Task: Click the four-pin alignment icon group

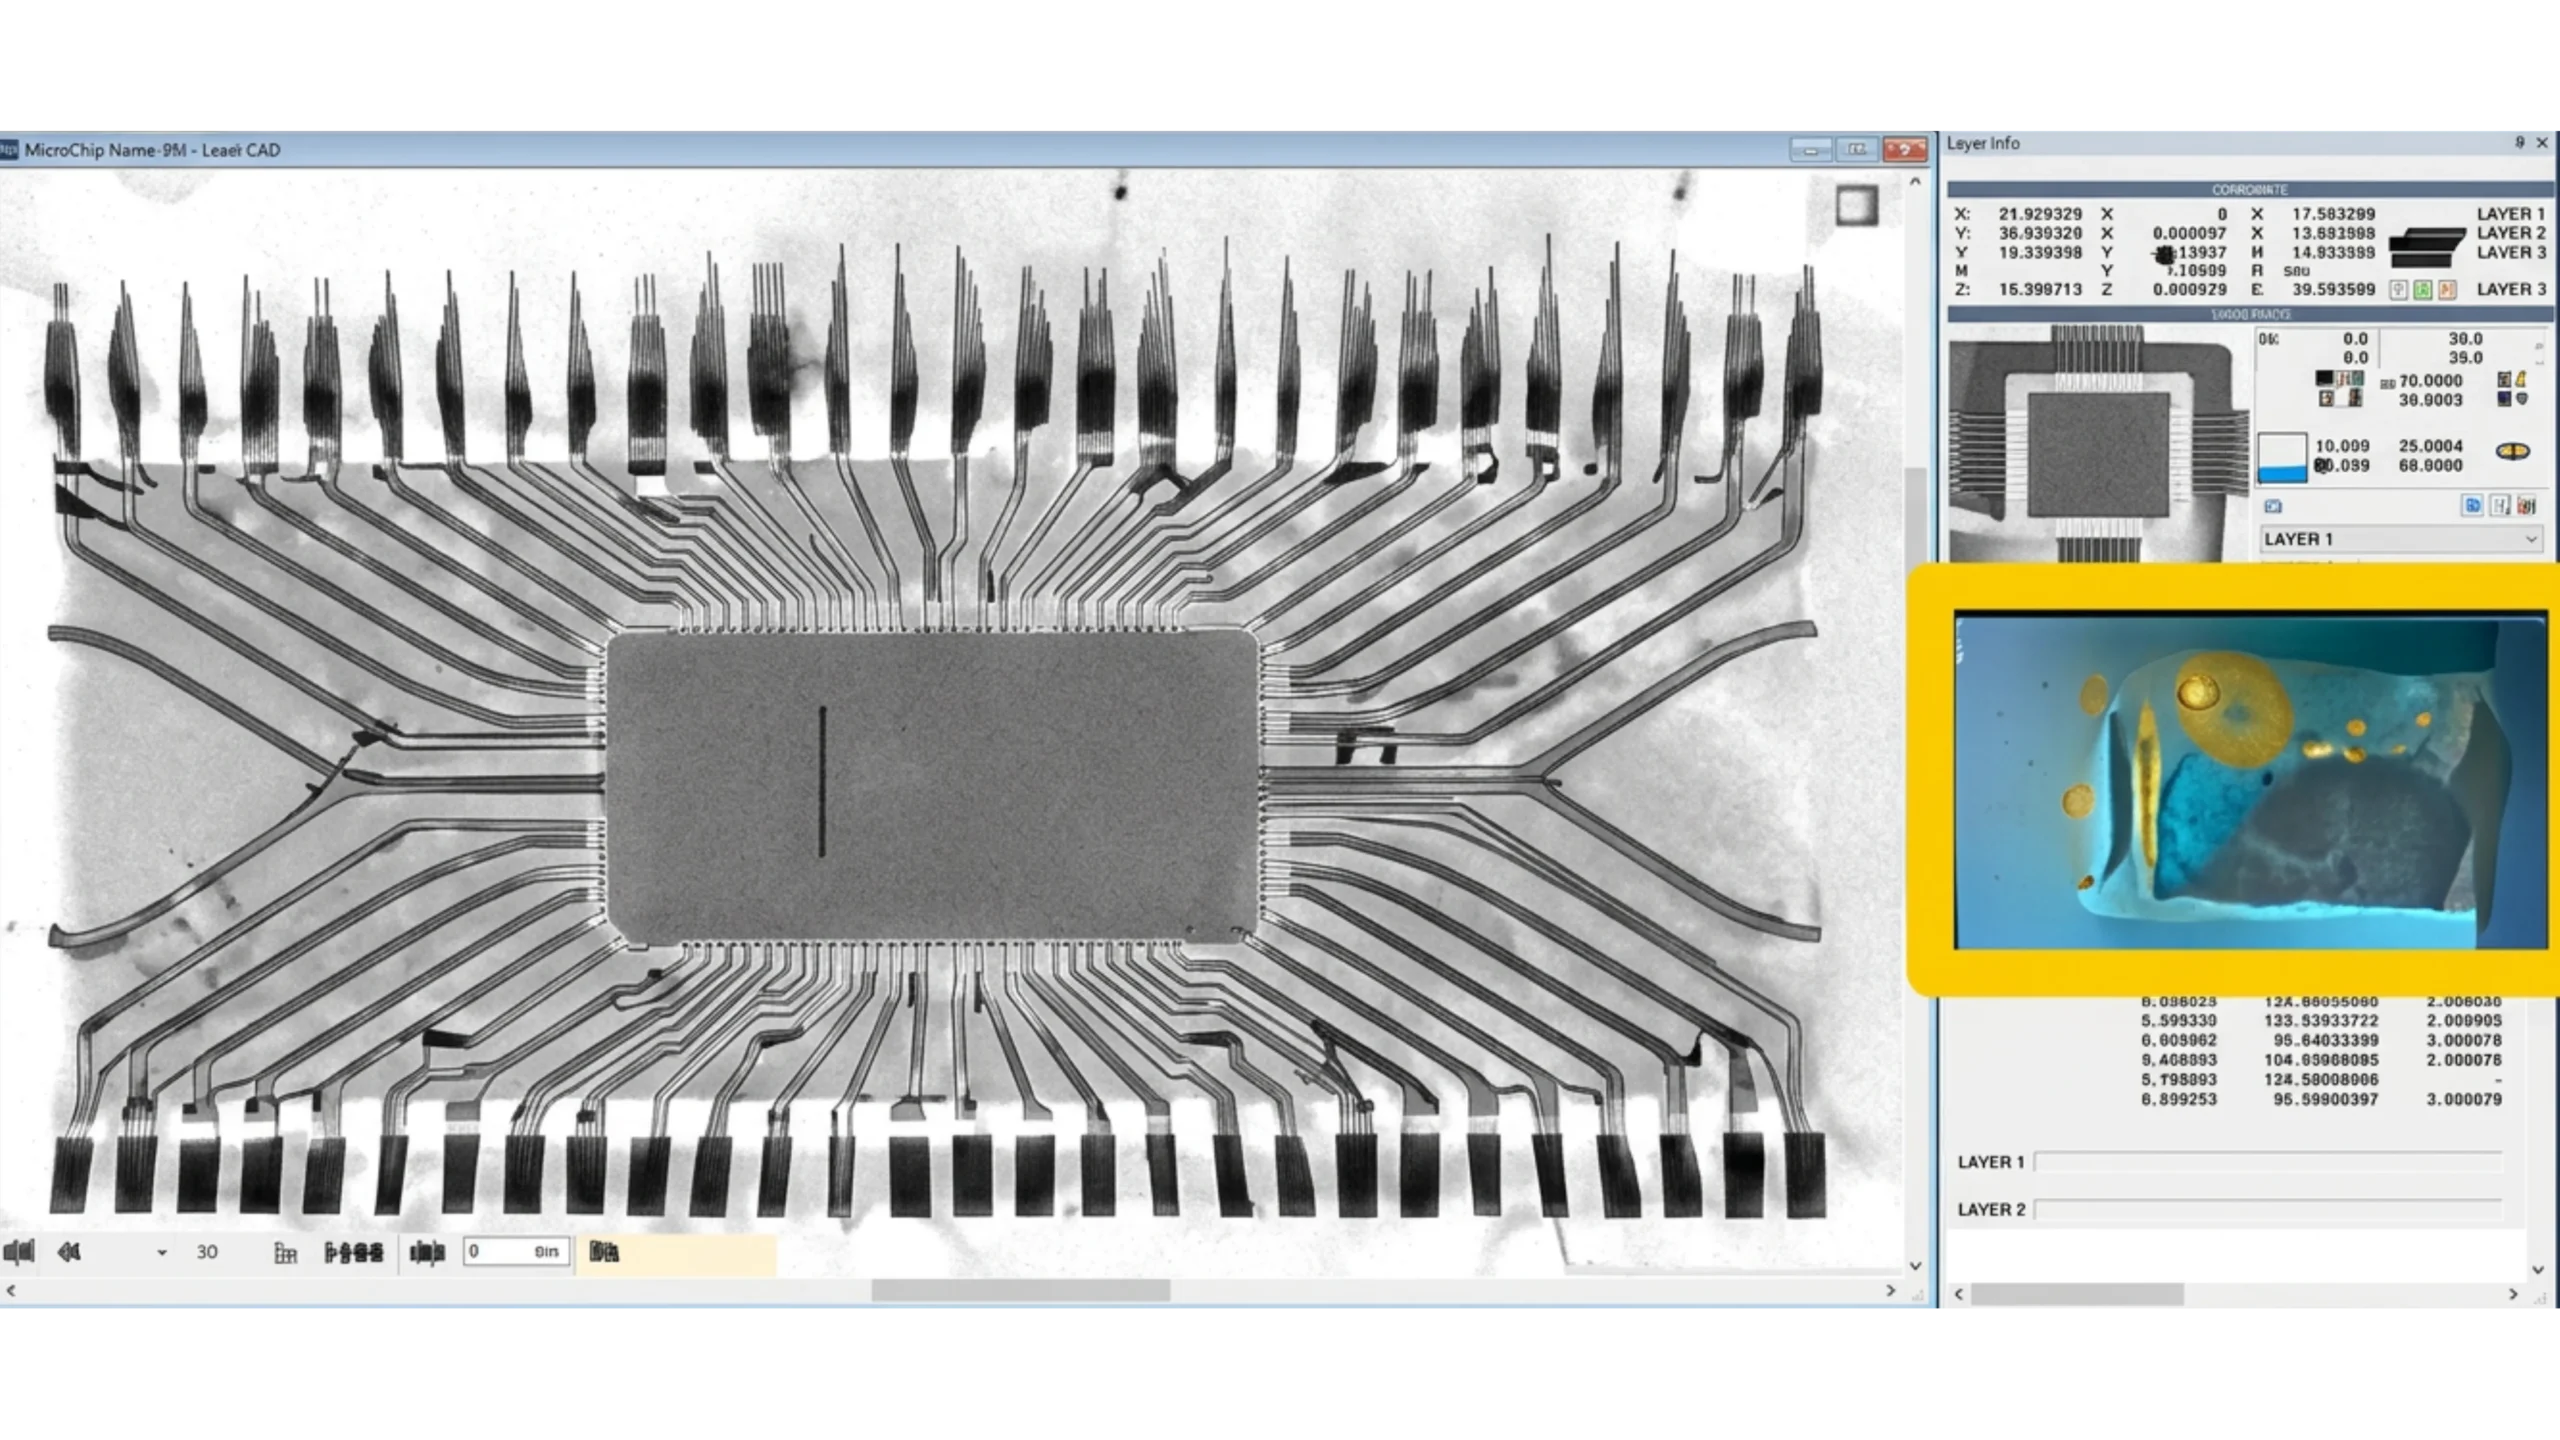Action: pyautogui.click(x=354, y=1252)
